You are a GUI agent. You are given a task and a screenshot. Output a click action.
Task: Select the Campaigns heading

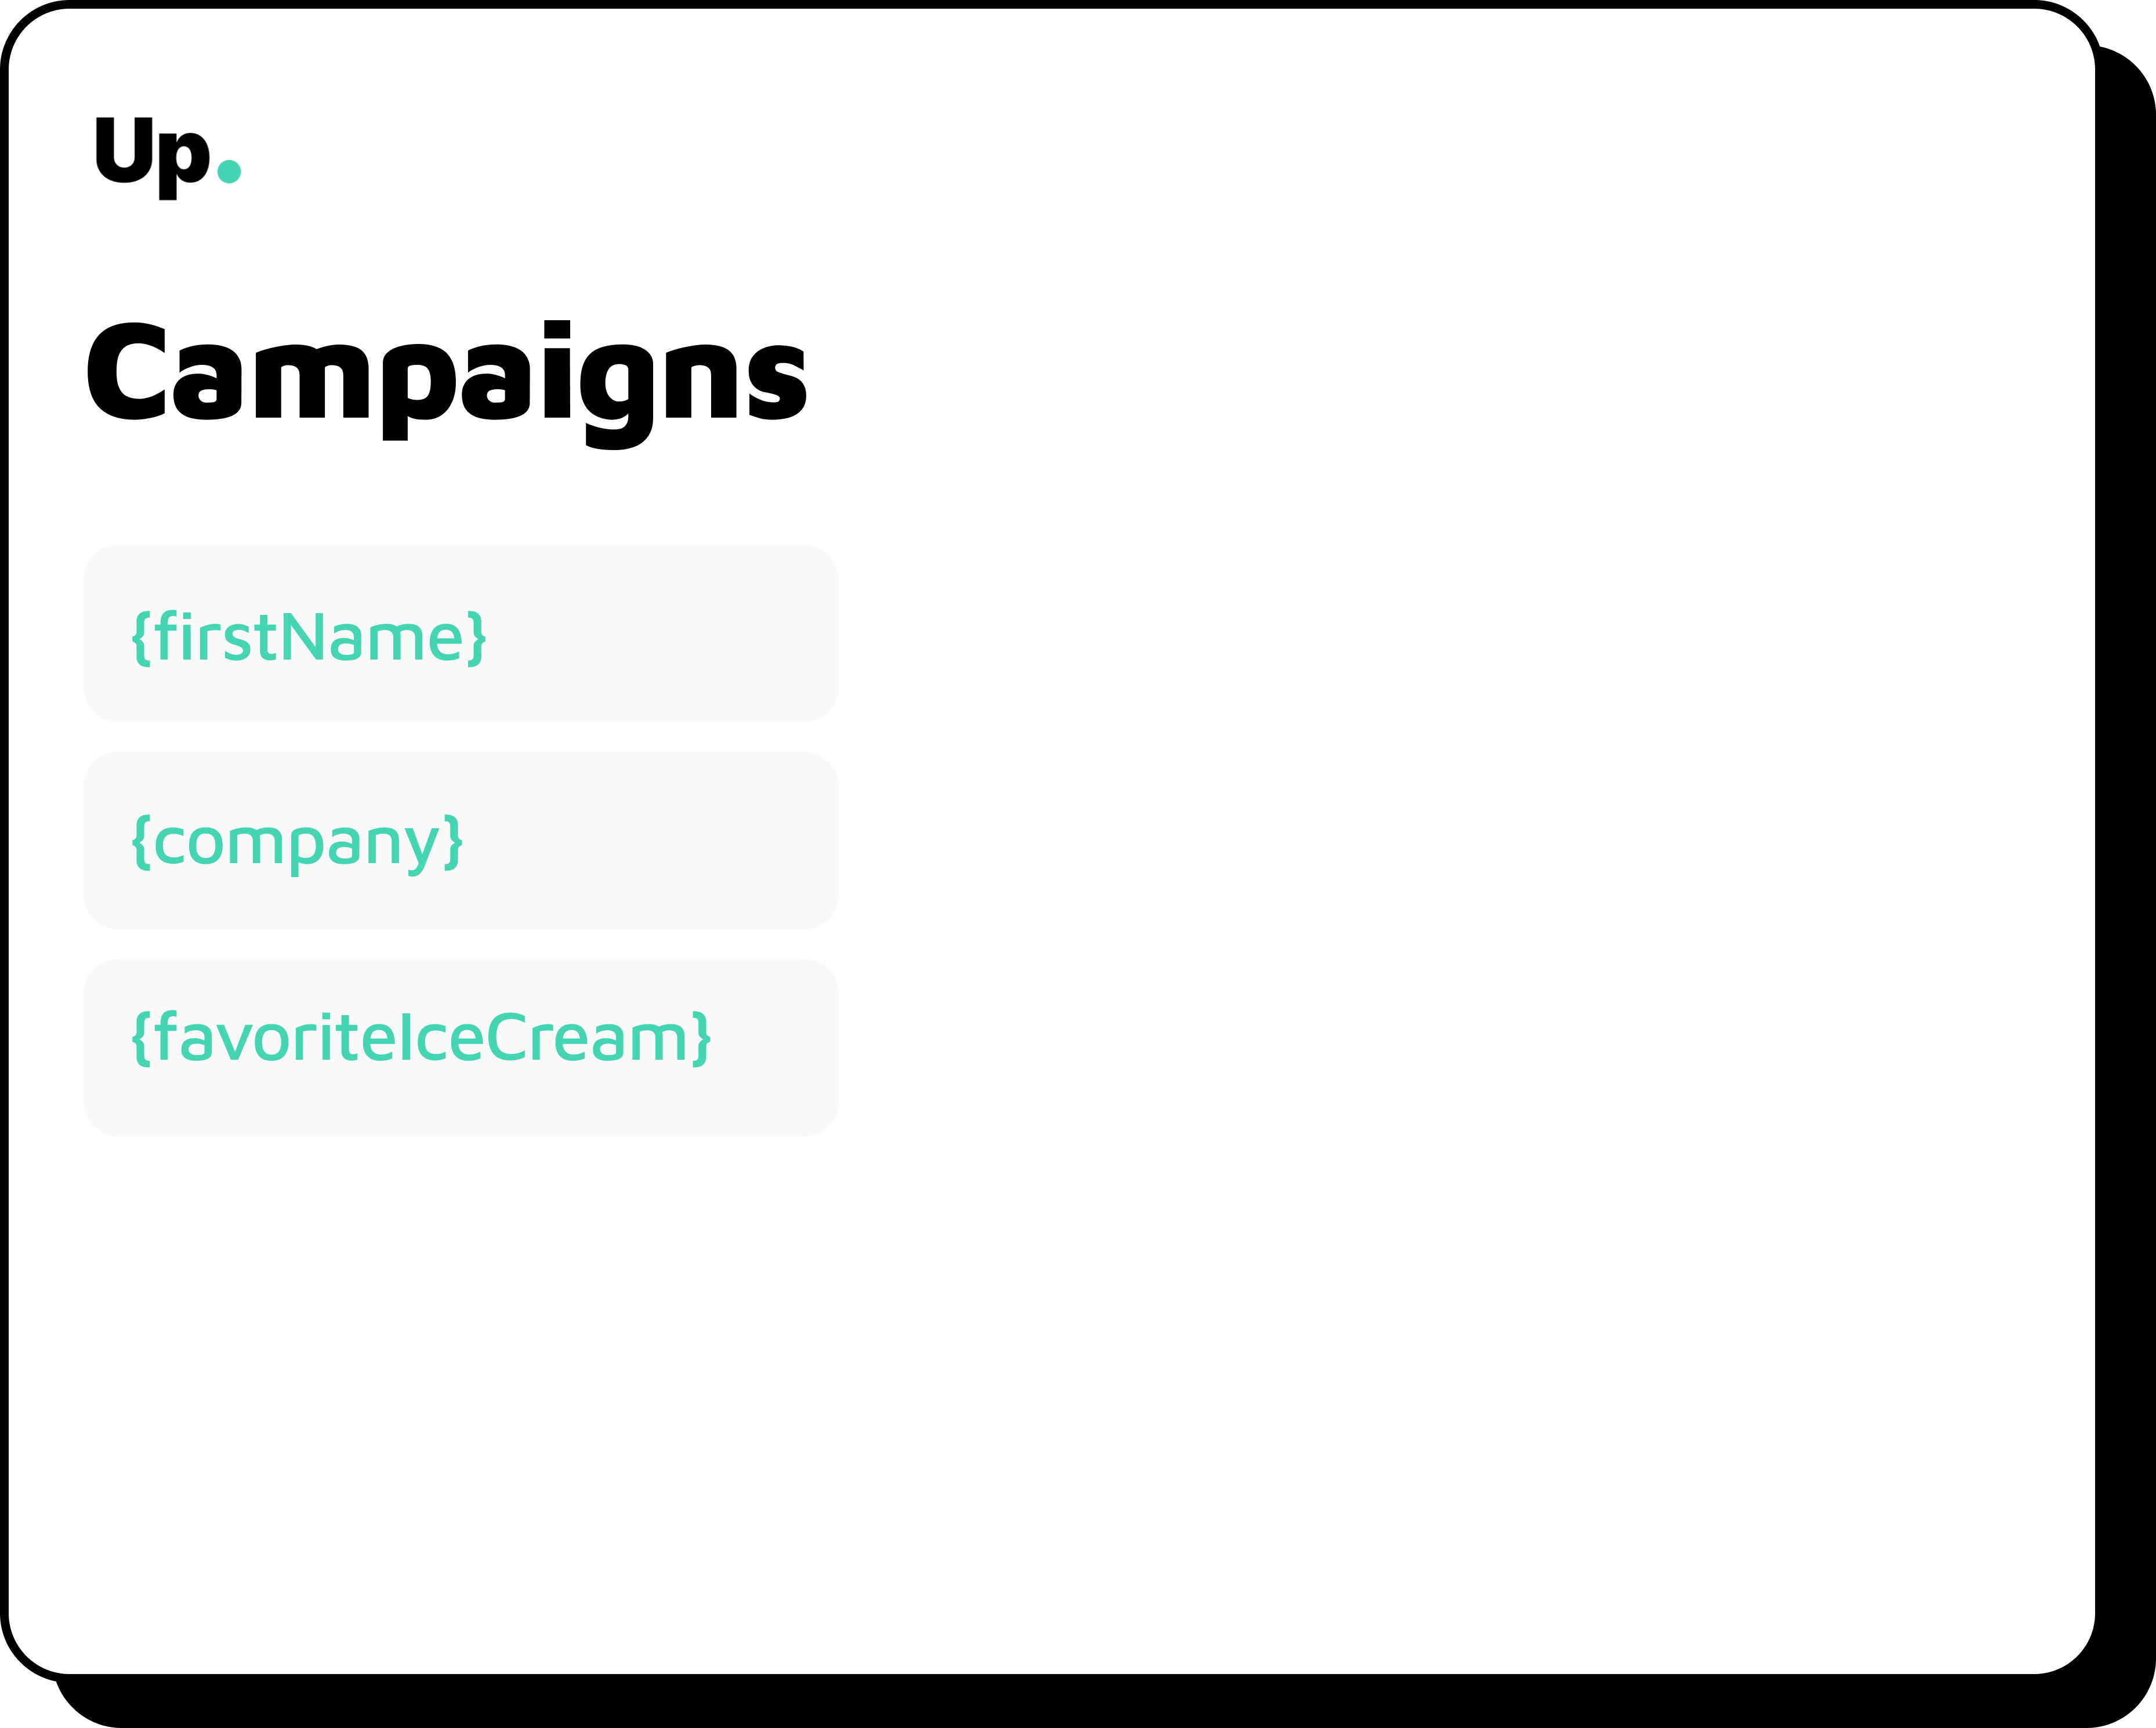(447, 384)
